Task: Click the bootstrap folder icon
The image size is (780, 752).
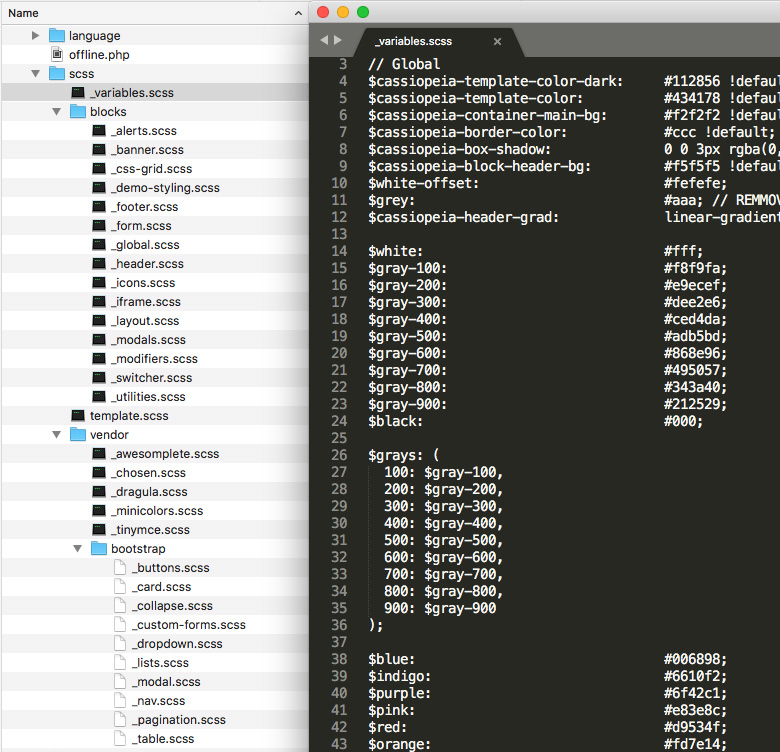Action: point(99,548)
